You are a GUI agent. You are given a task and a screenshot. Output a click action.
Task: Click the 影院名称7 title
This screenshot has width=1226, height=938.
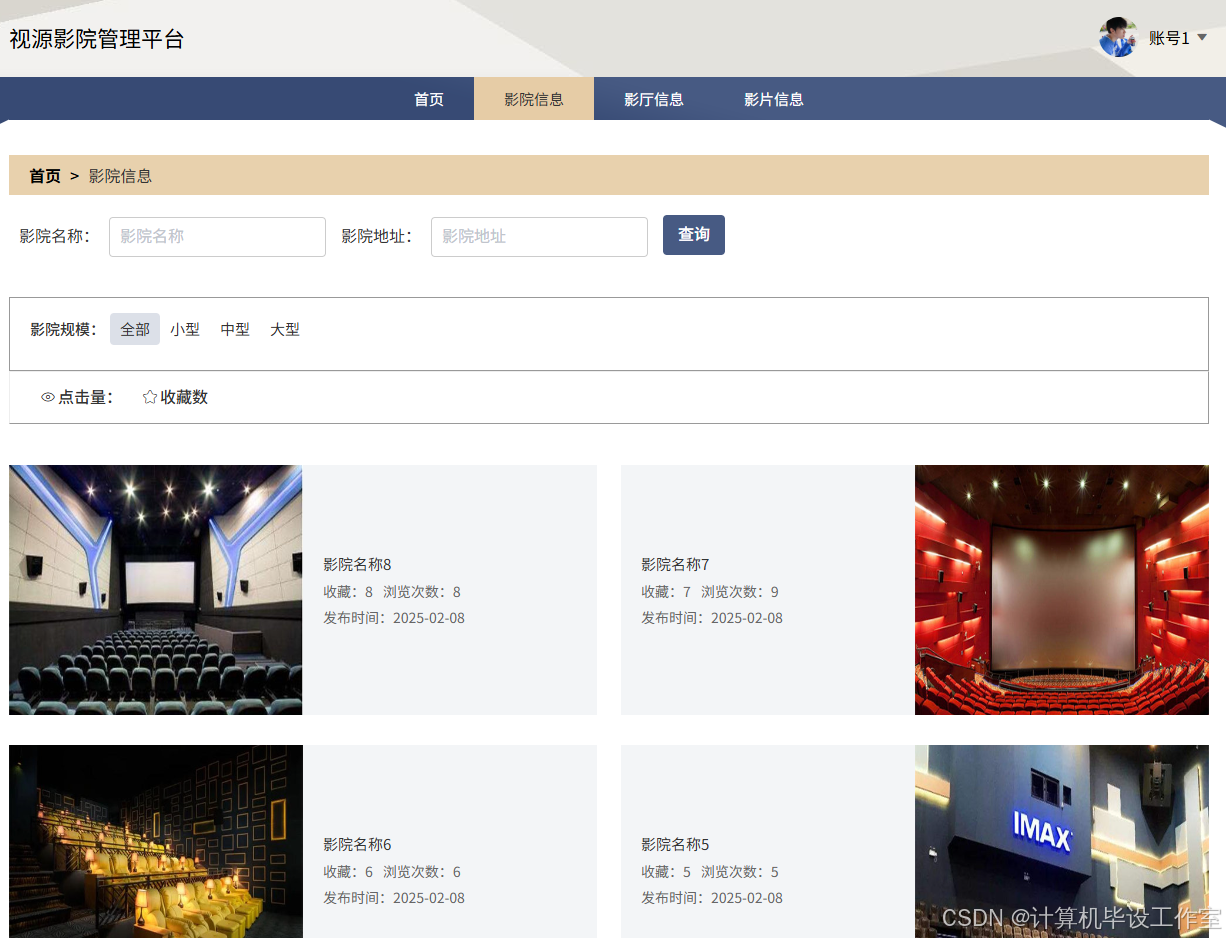point(675,564)
